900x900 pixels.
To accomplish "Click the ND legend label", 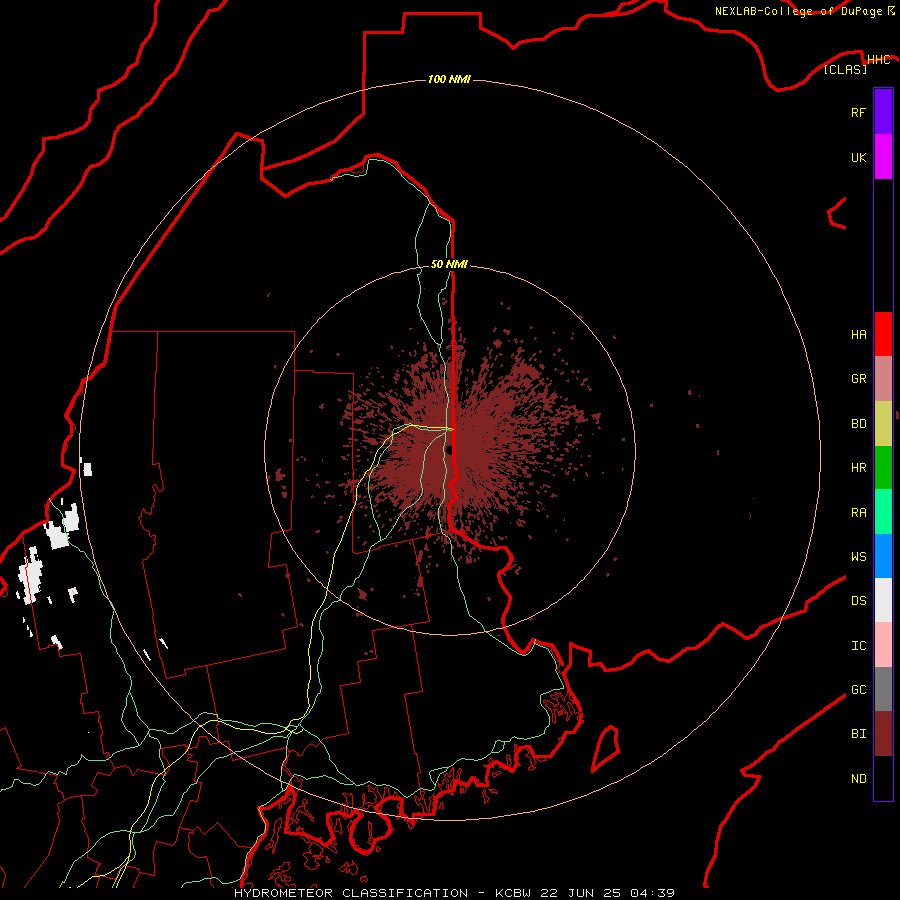I will (x=858, y=779).
